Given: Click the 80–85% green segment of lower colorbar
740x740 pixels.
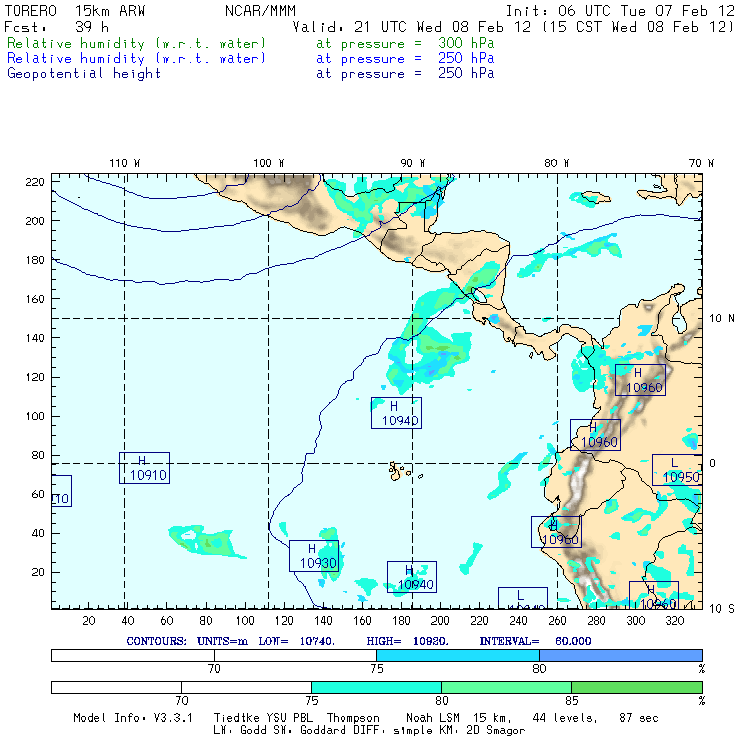Looking at the screenshot, I should 506,688.
